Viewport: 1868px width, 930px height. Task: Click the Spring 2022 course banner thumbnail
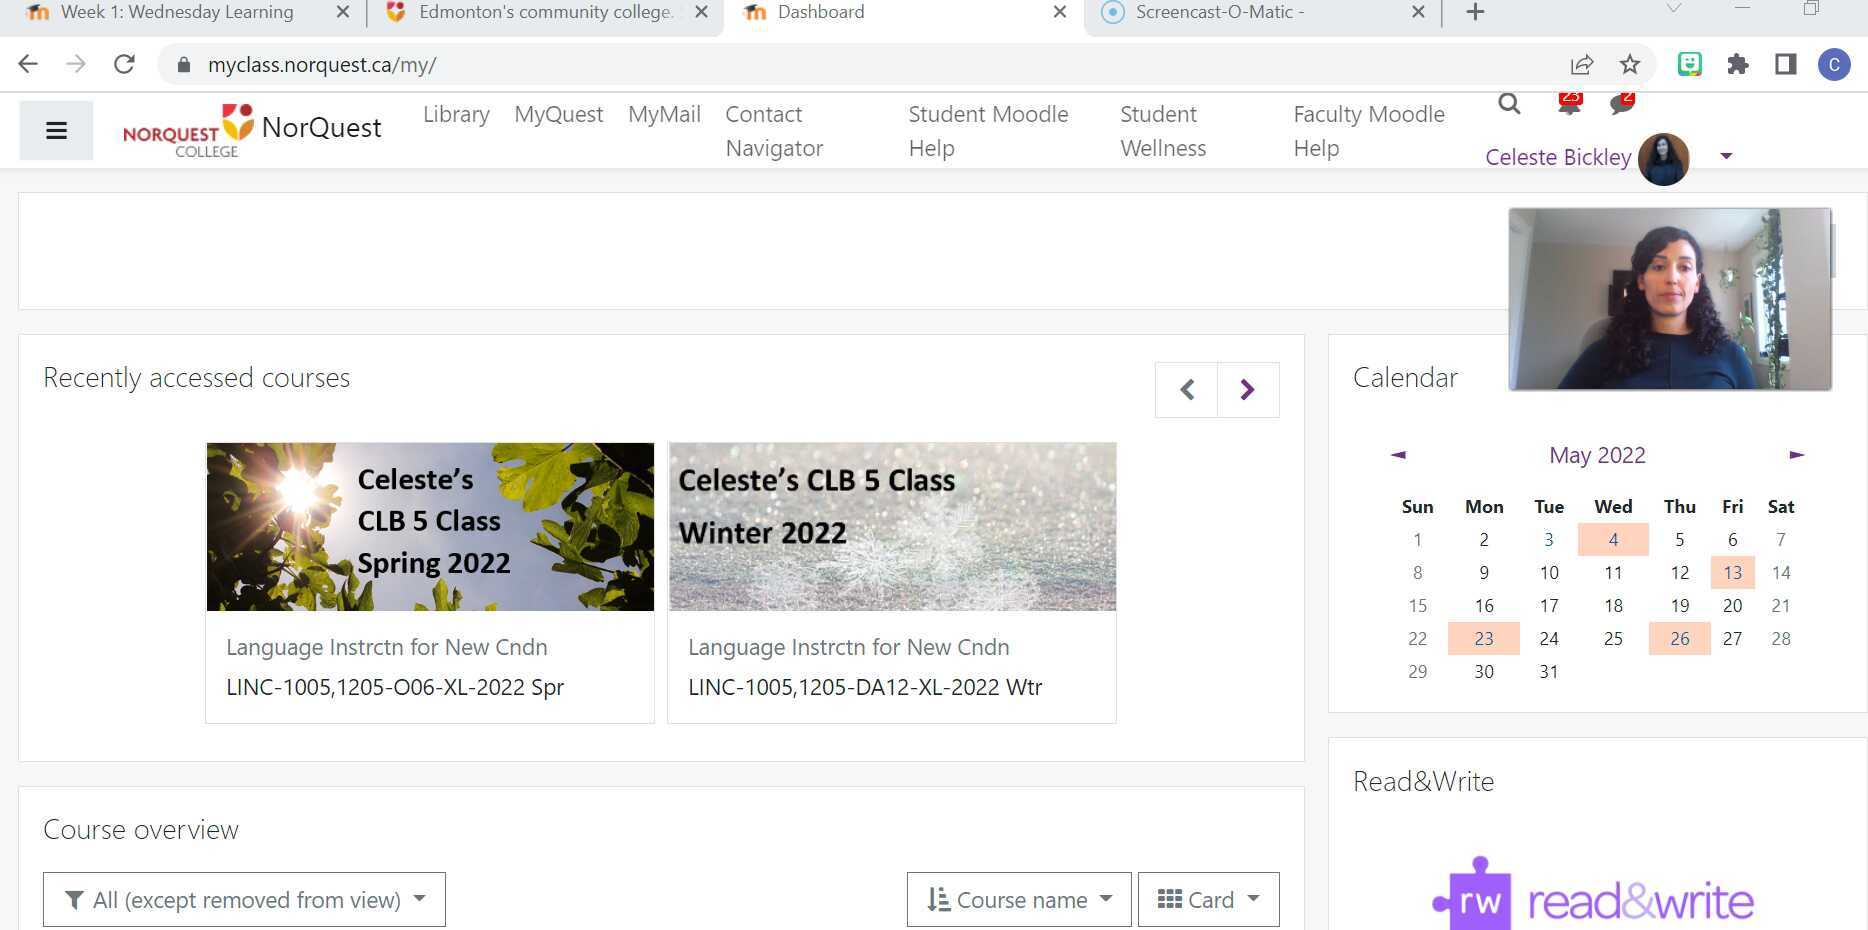pos(429,527)
